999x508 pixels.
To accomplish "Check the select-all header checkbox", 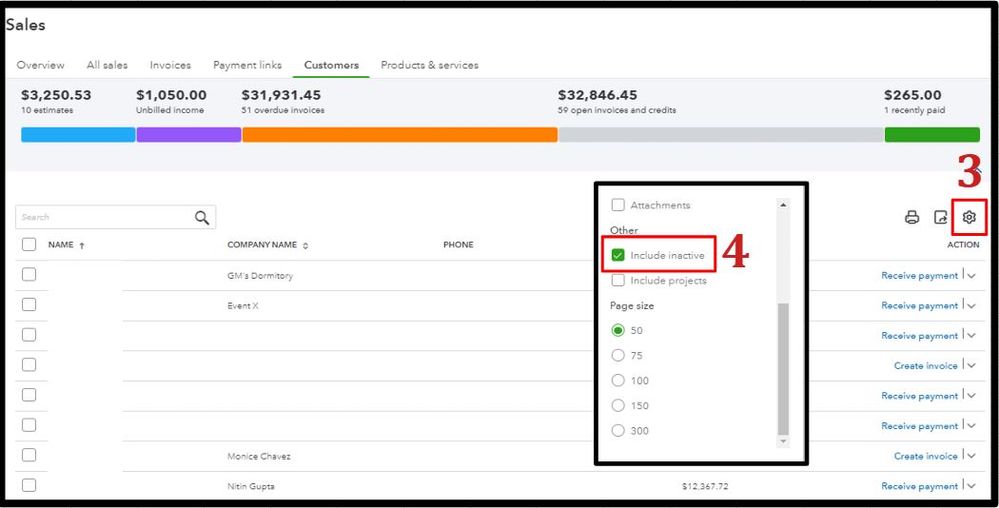I will click(x=29, y=245).
